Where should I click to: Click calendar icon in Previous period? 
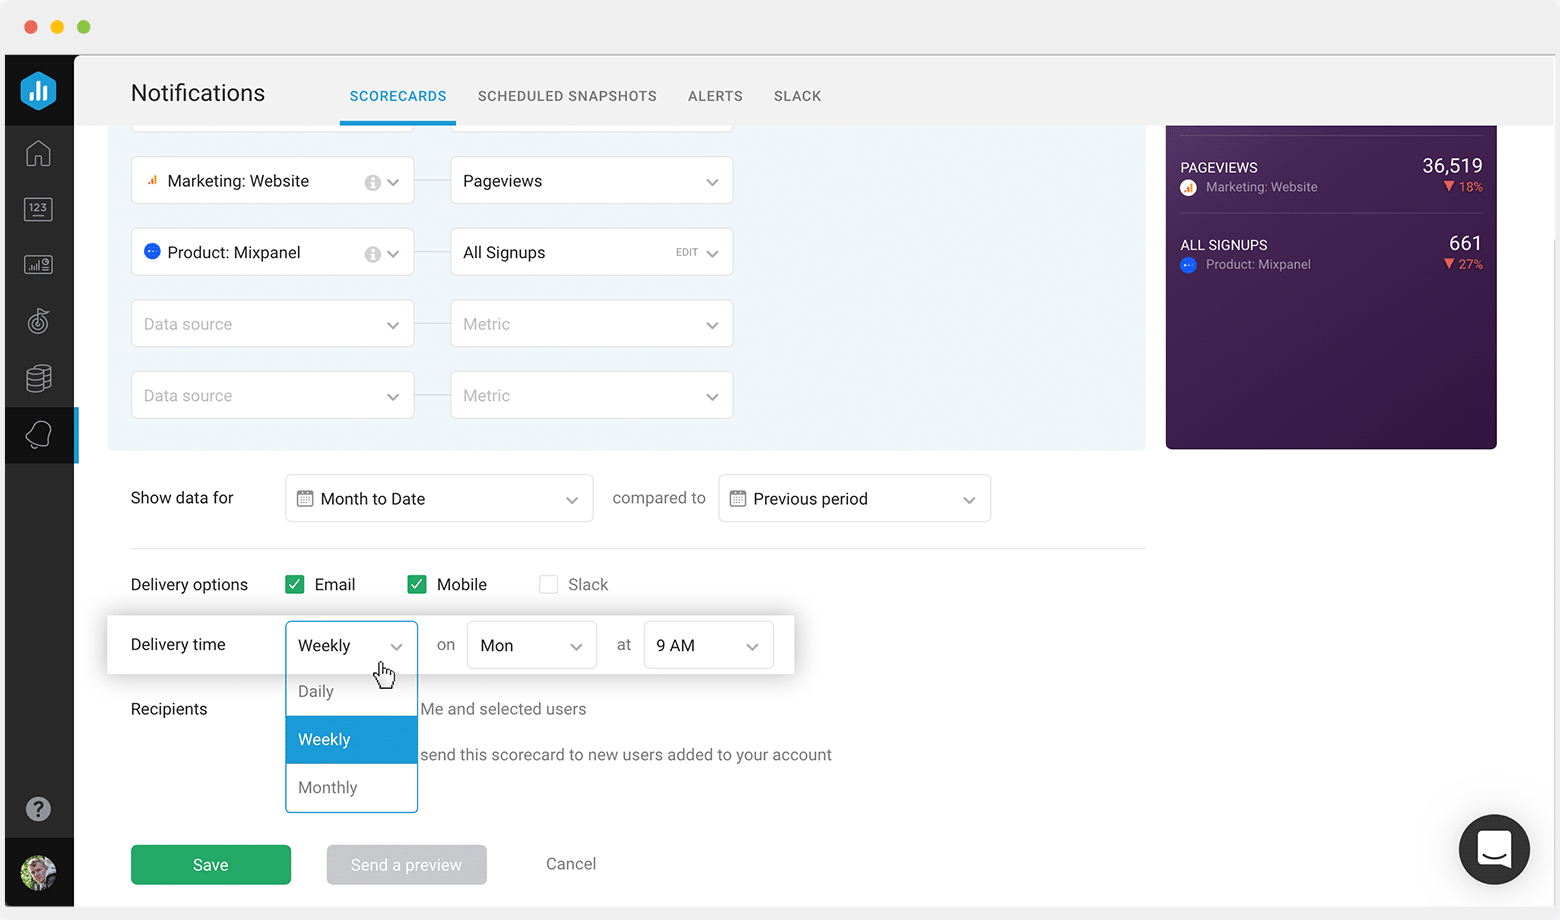pos(738,498)
